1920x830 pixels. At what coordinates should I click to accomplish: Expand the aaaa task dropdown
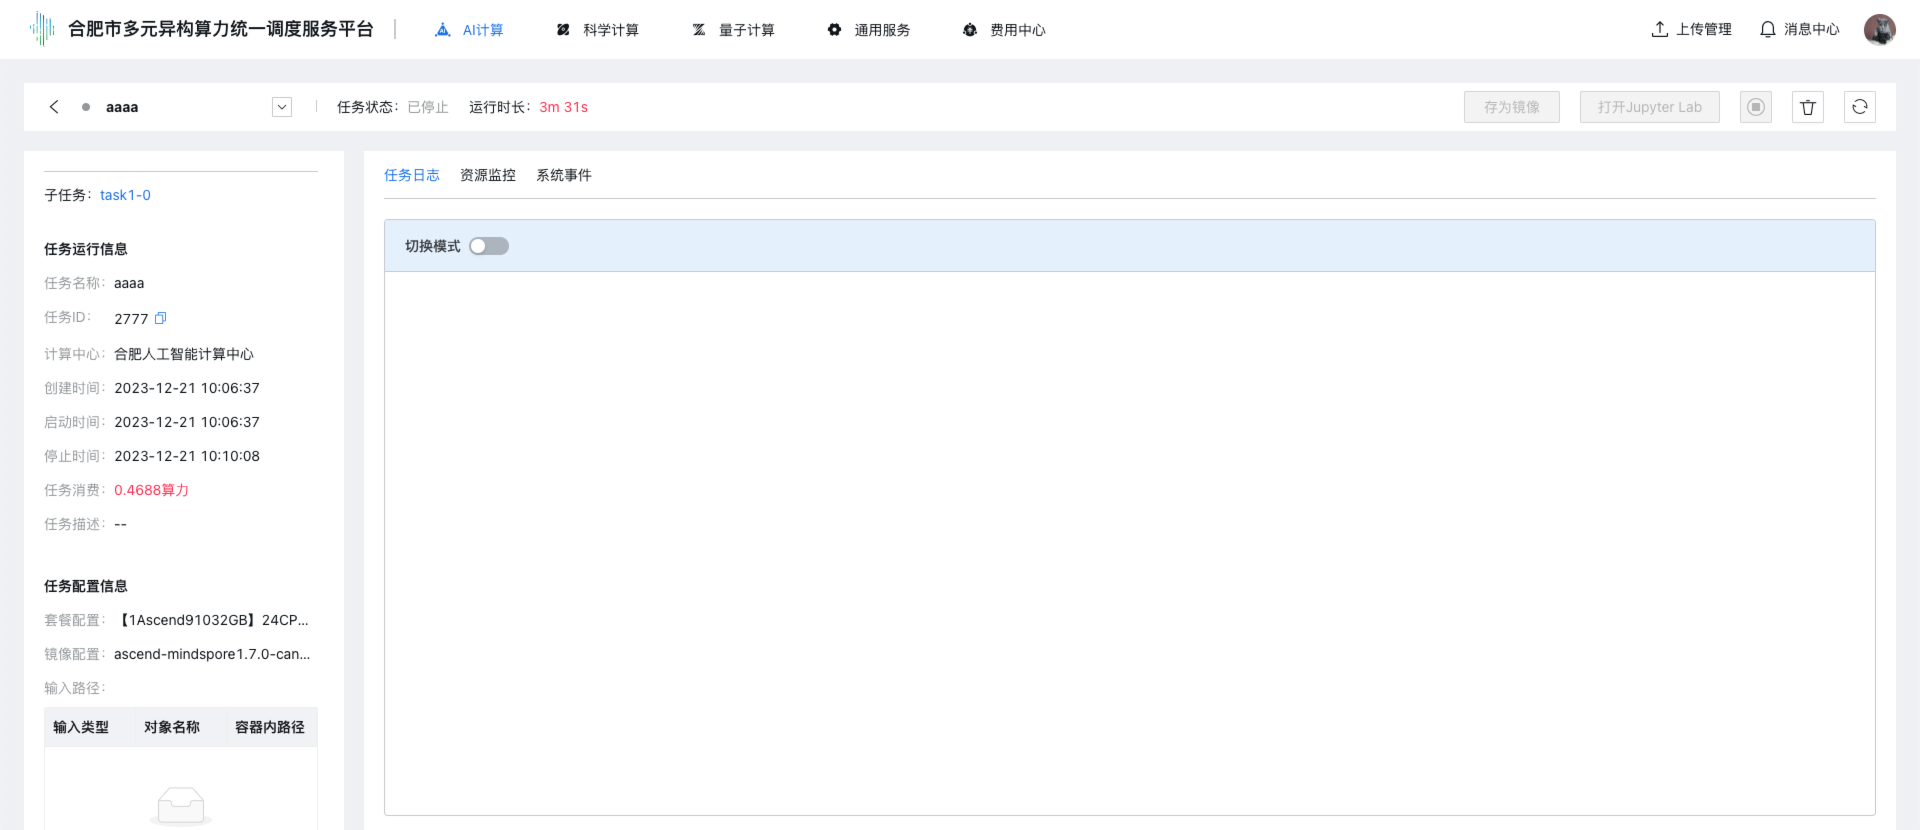pos(282,107)
